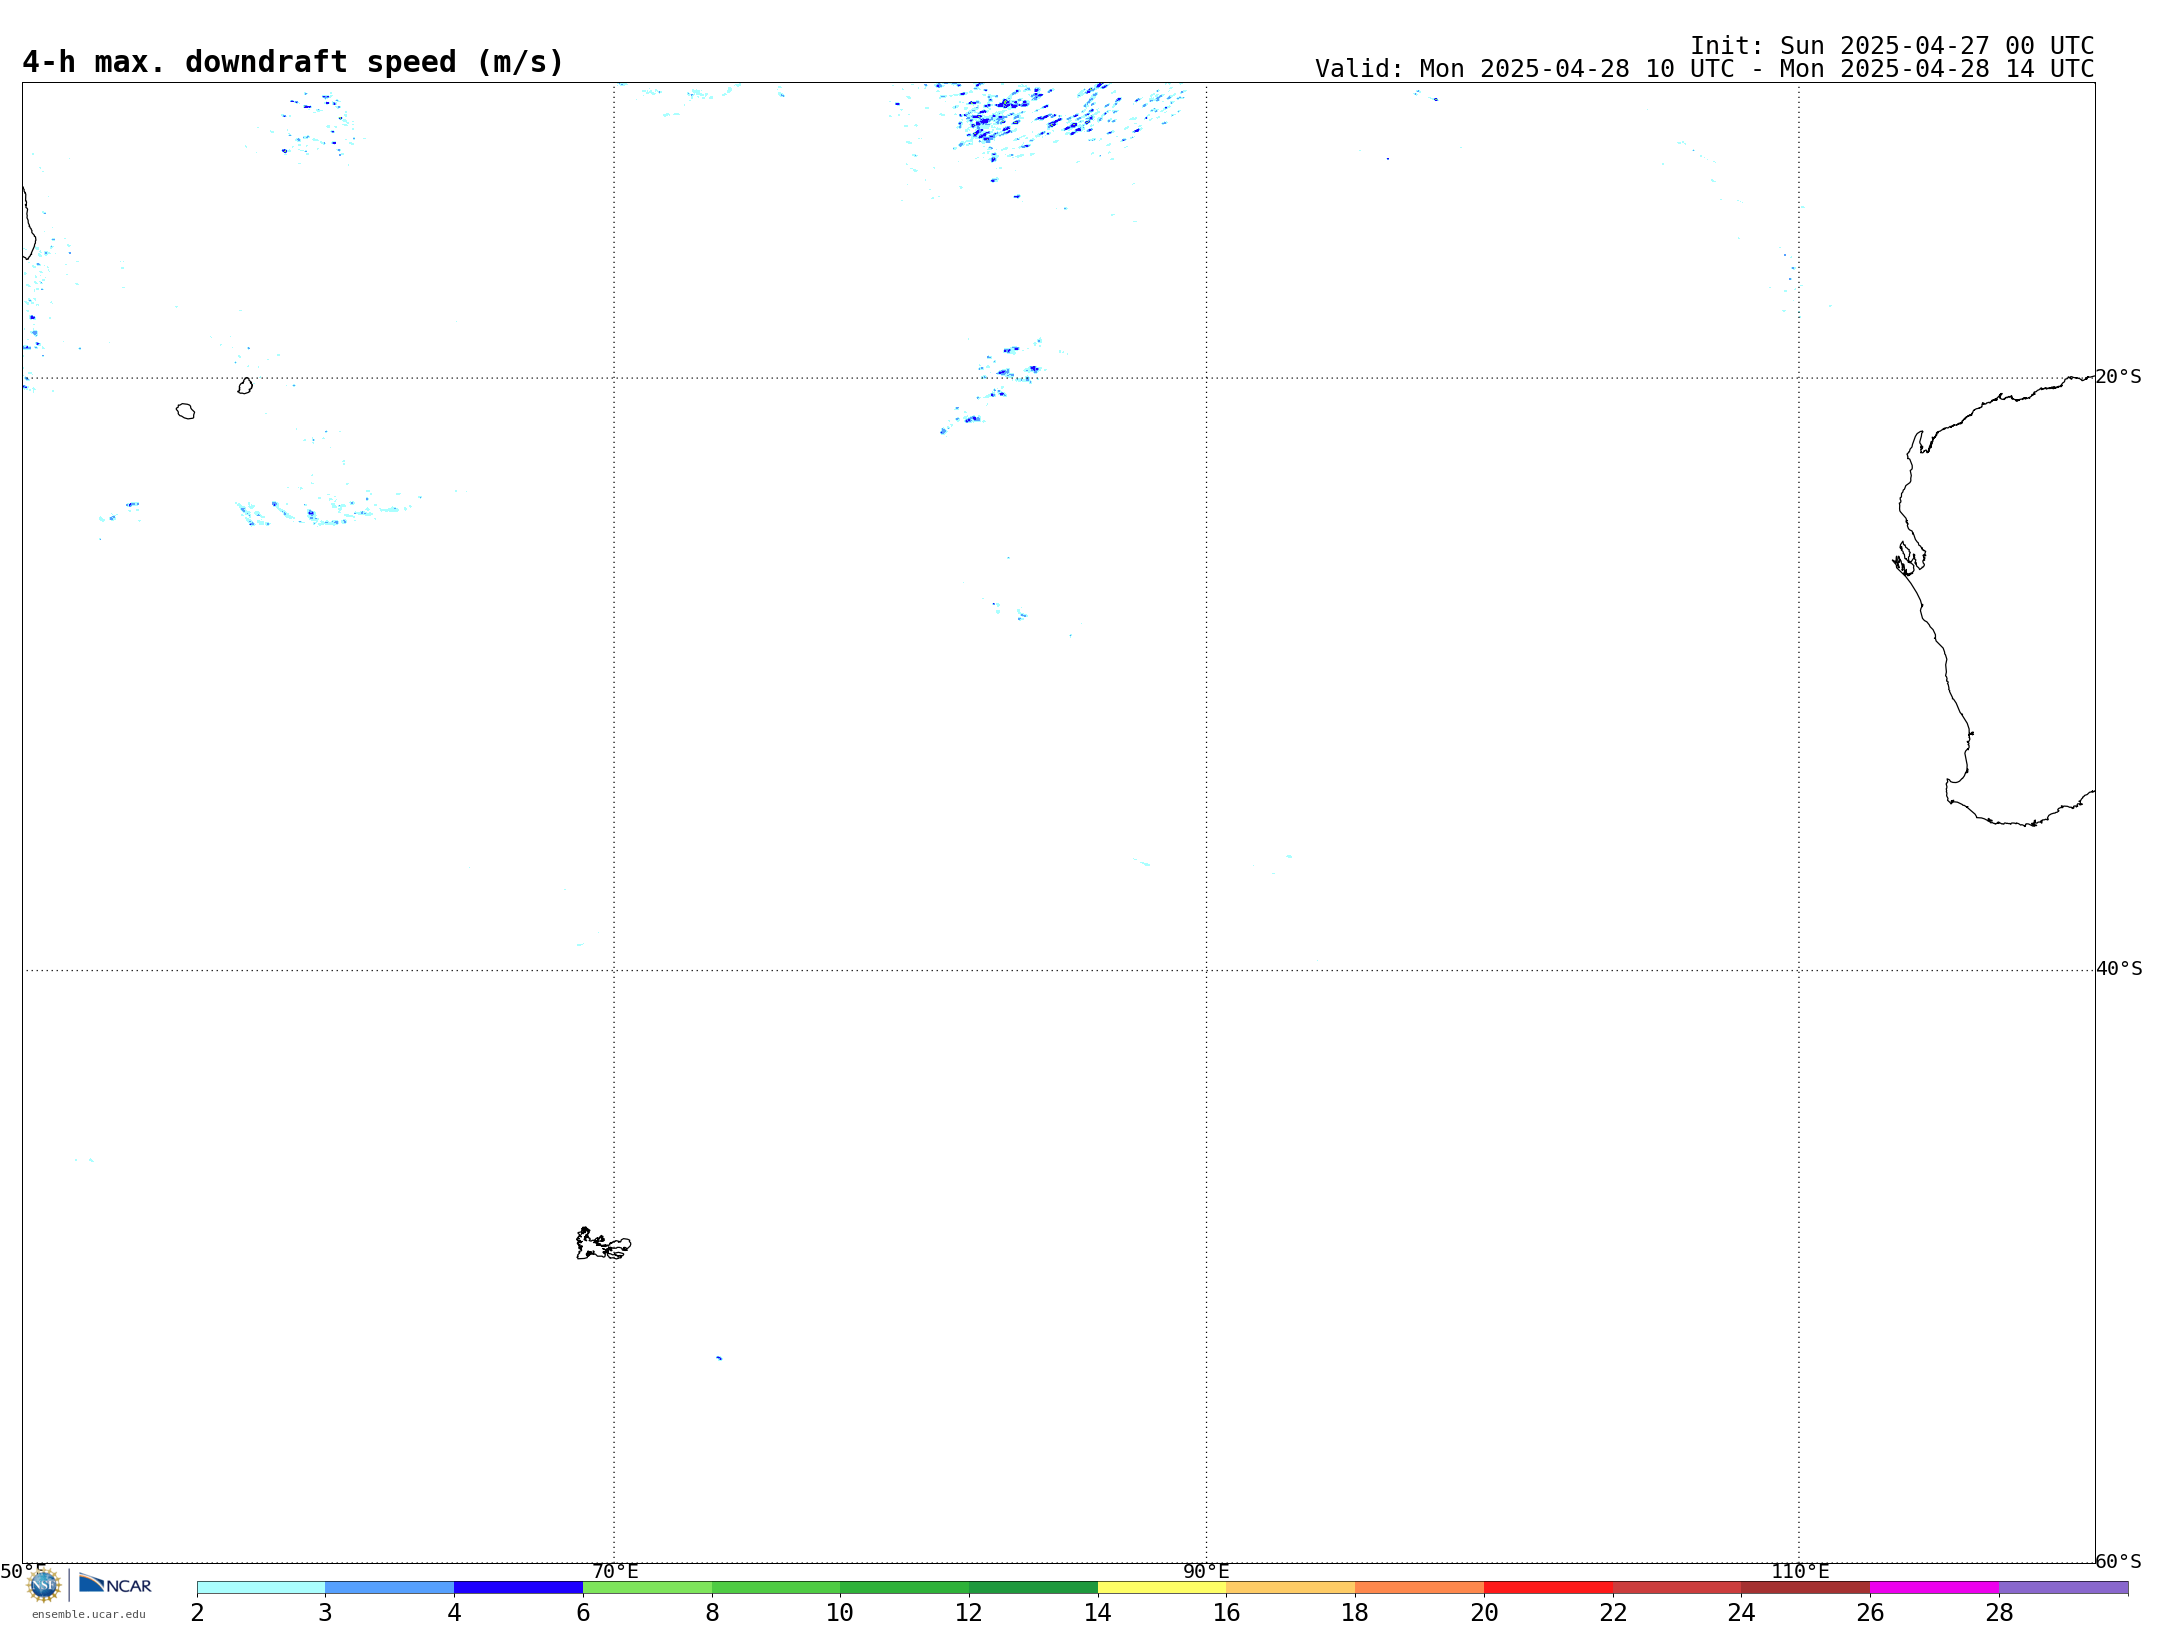Click the 110°E longitude label
The width and height of the screenshot is (2160, 1626).
(1800, 1572)
